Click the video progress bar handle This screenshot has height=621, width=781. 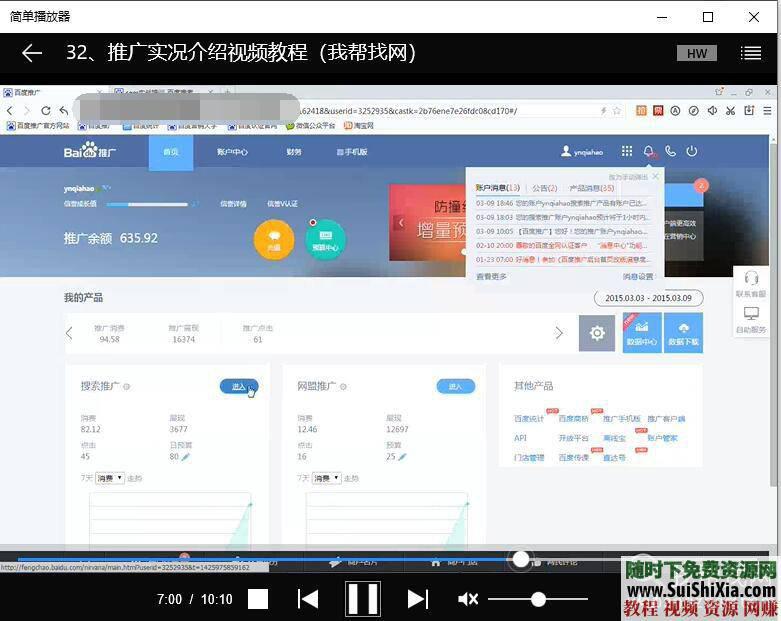520,560
